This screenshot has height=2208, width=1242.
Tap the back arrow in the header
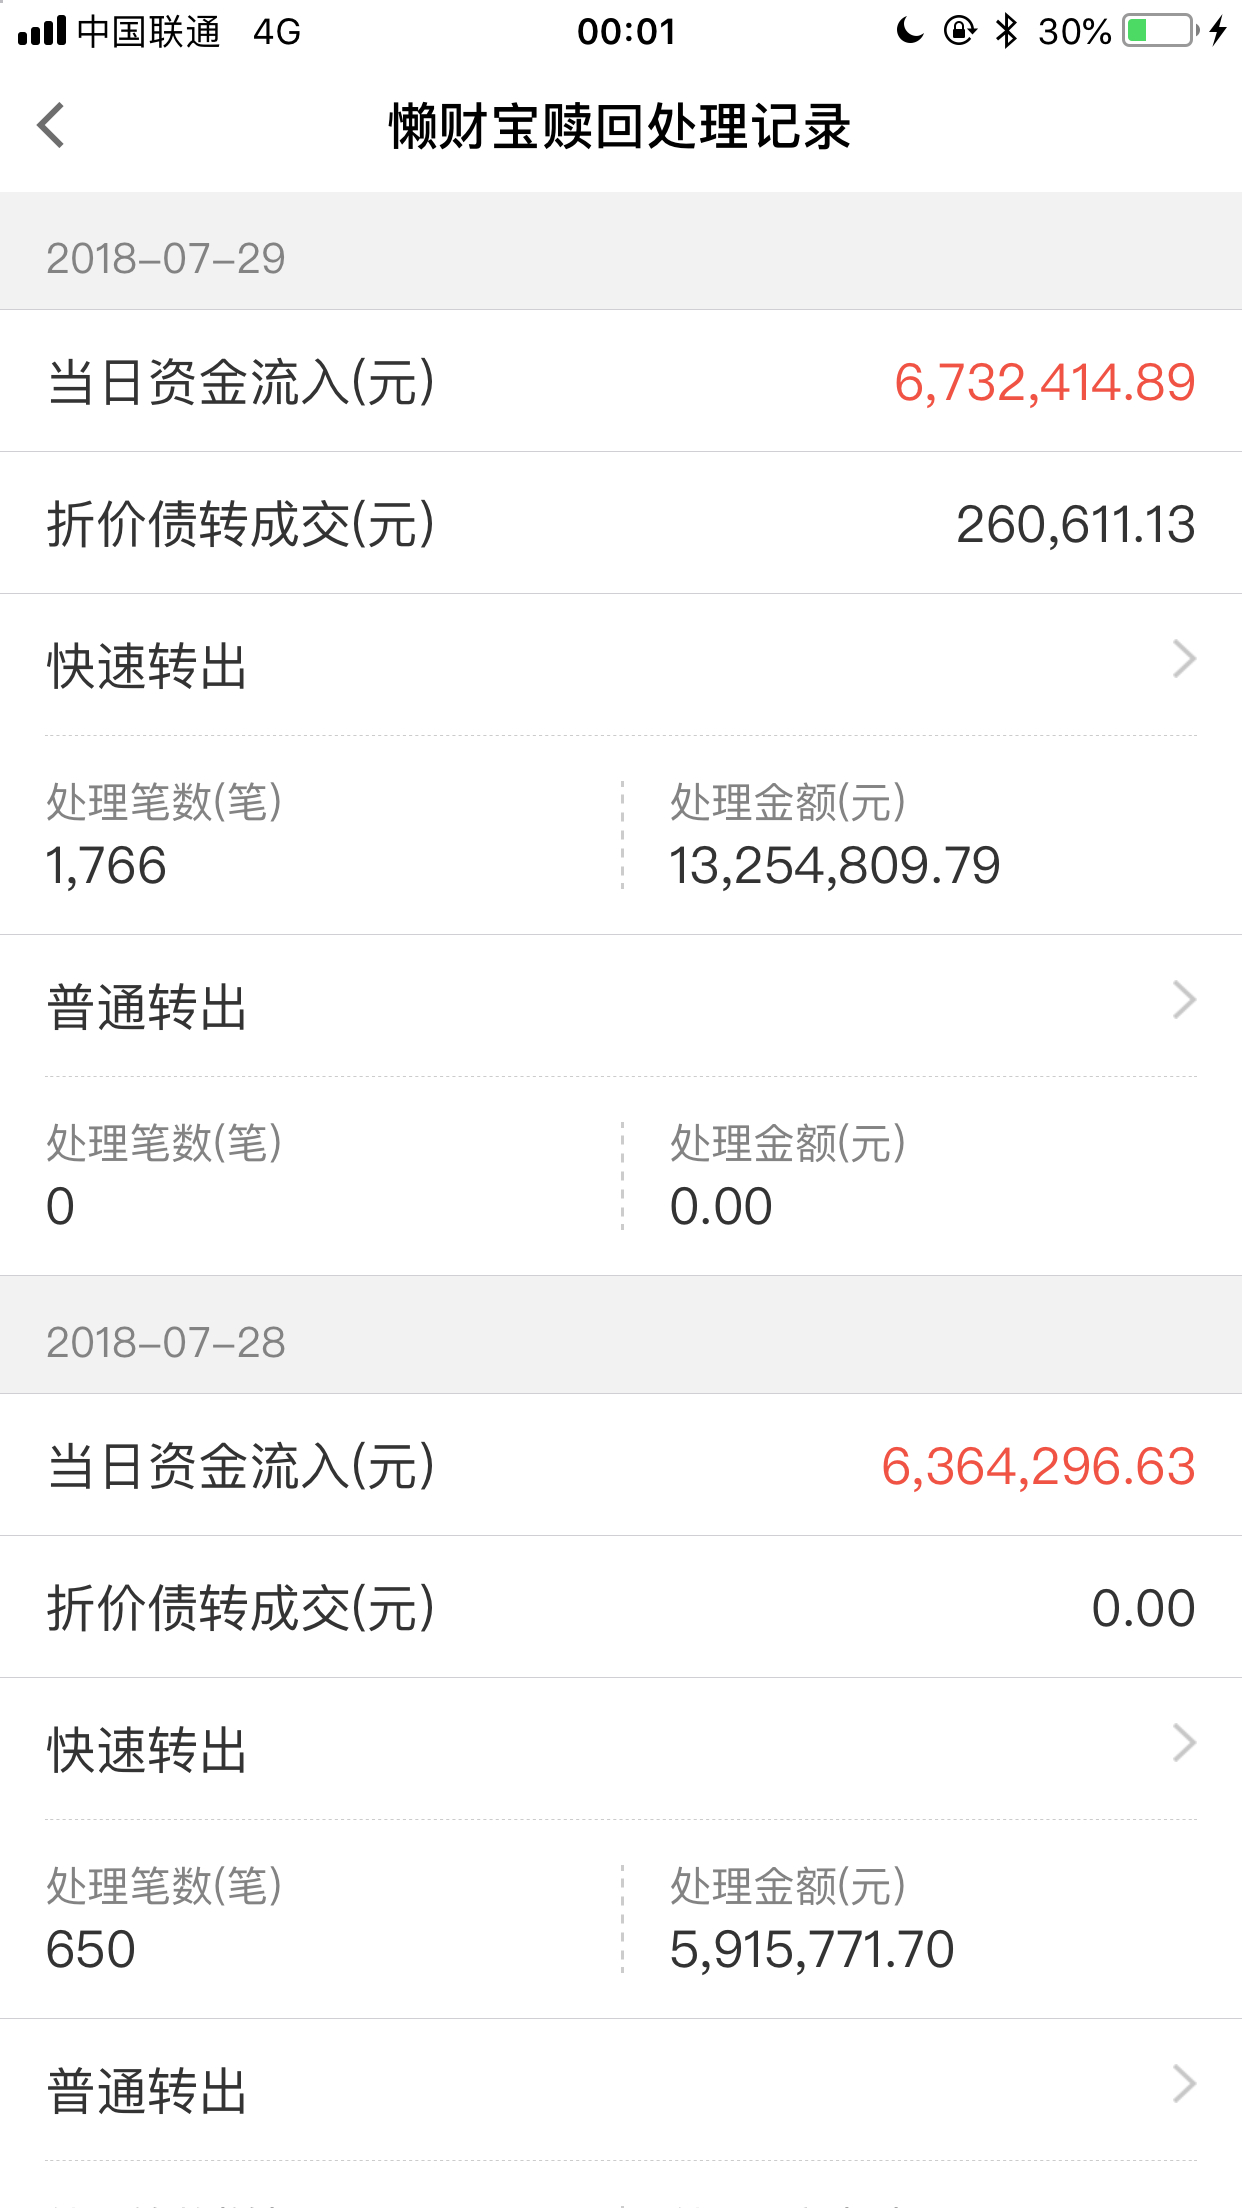[x=51, y=126]
